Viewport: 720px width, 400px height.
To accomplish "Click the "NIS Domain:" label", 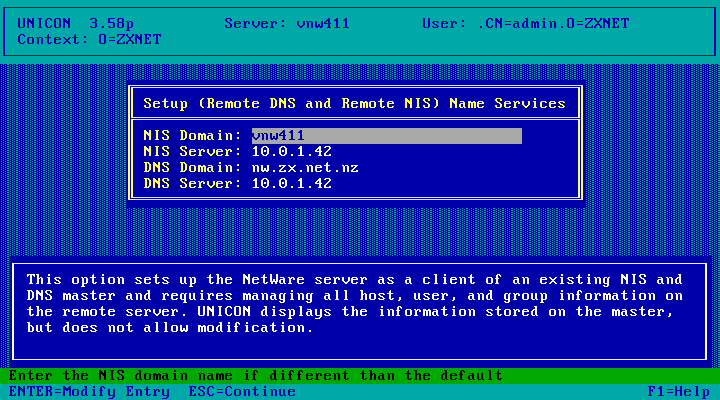I will tap(192, 136).
